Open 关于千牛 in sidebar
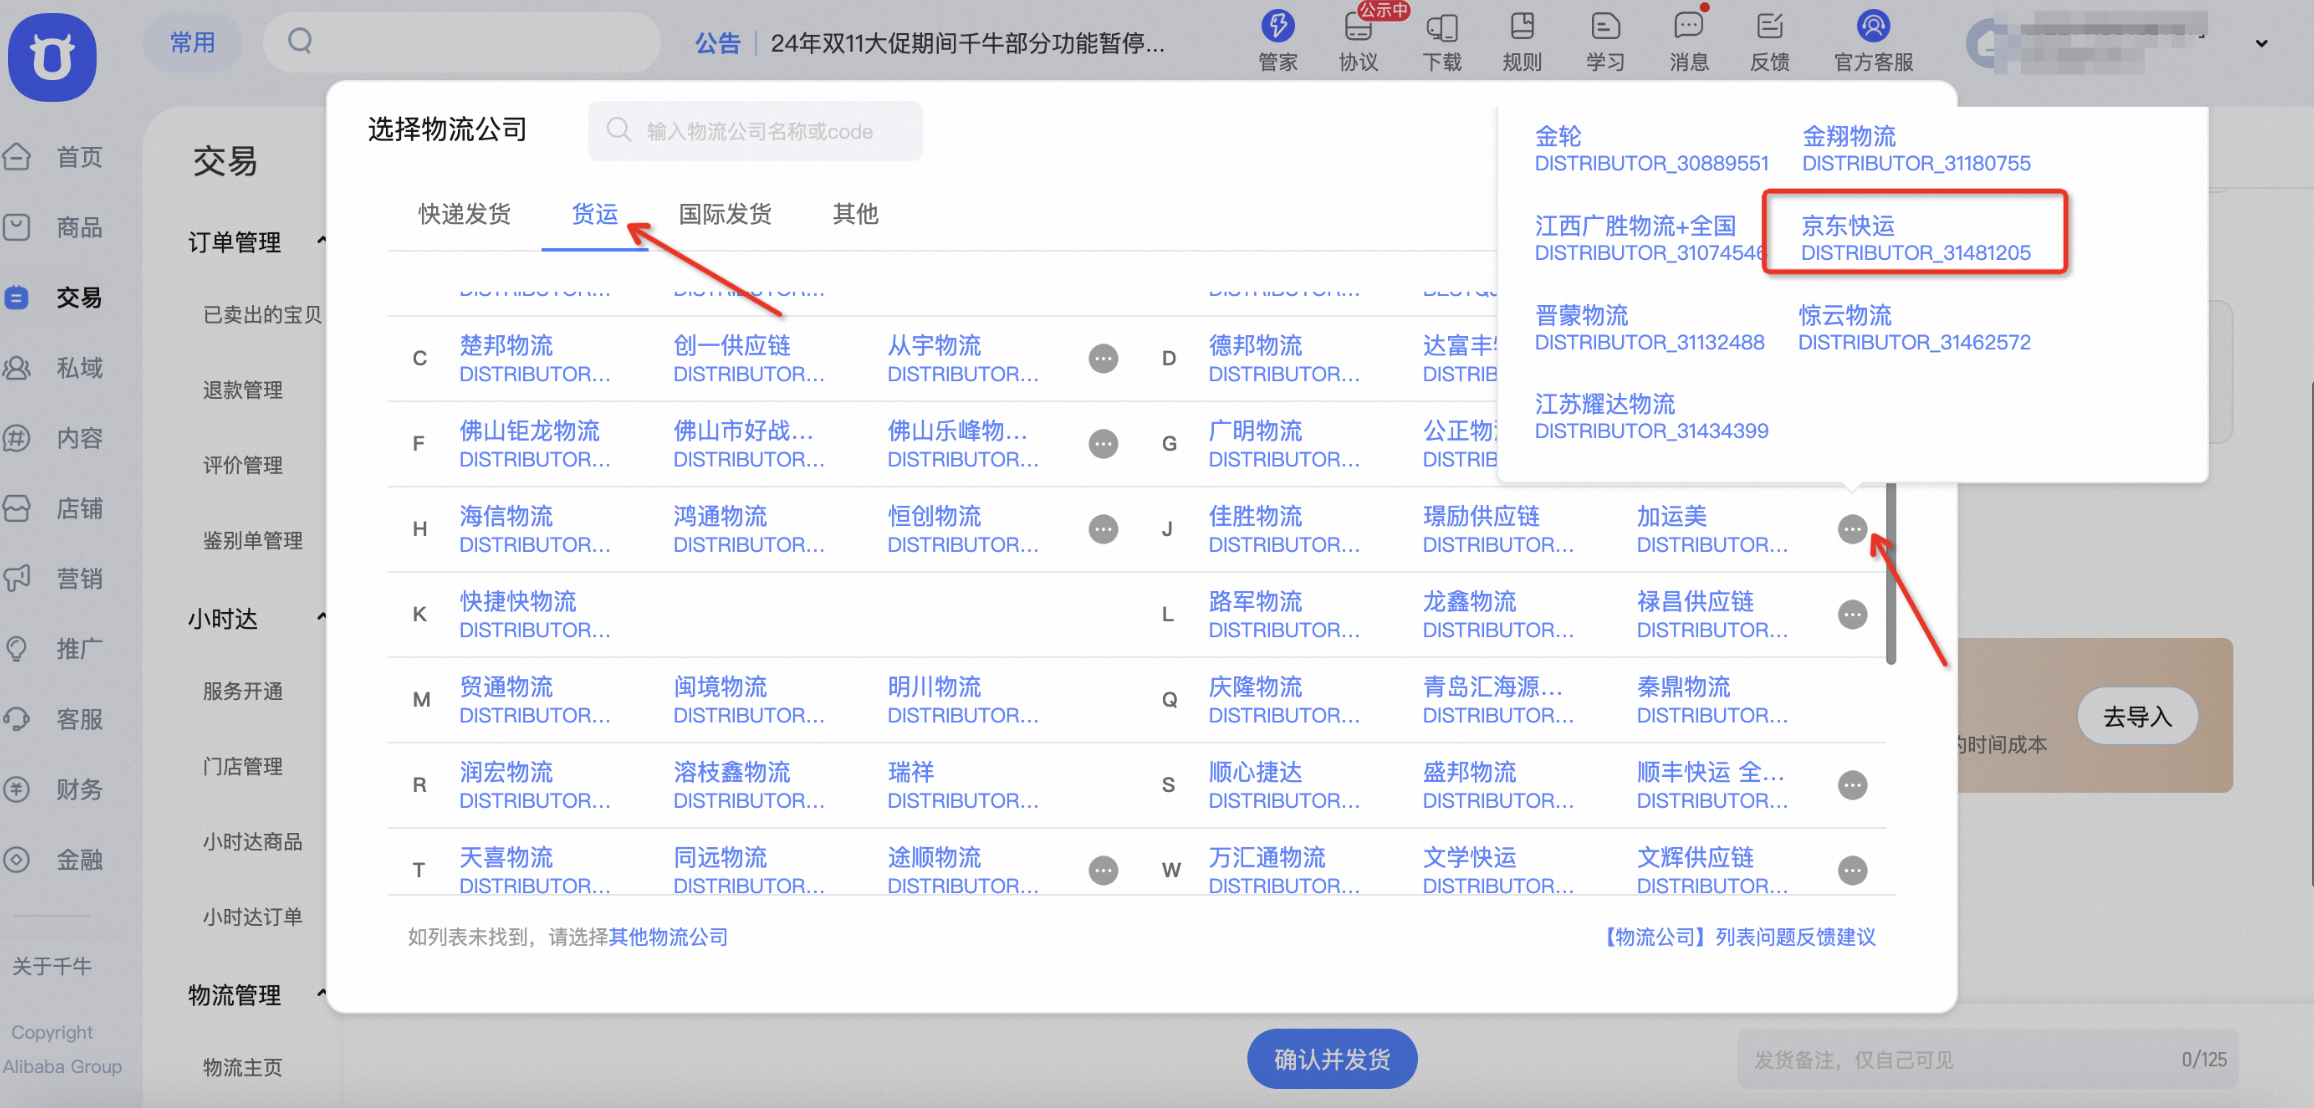 click(x=52, y=966)
